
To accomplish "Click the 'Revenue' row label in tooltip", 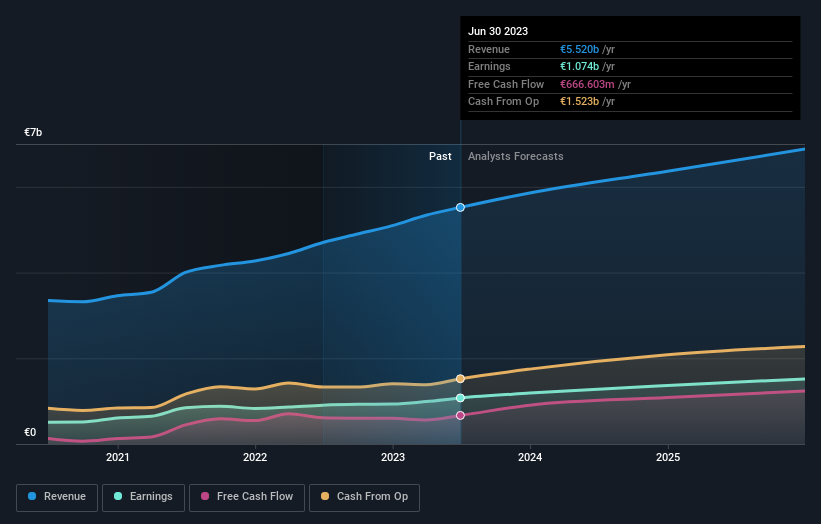I will click(x=489, y=49).
